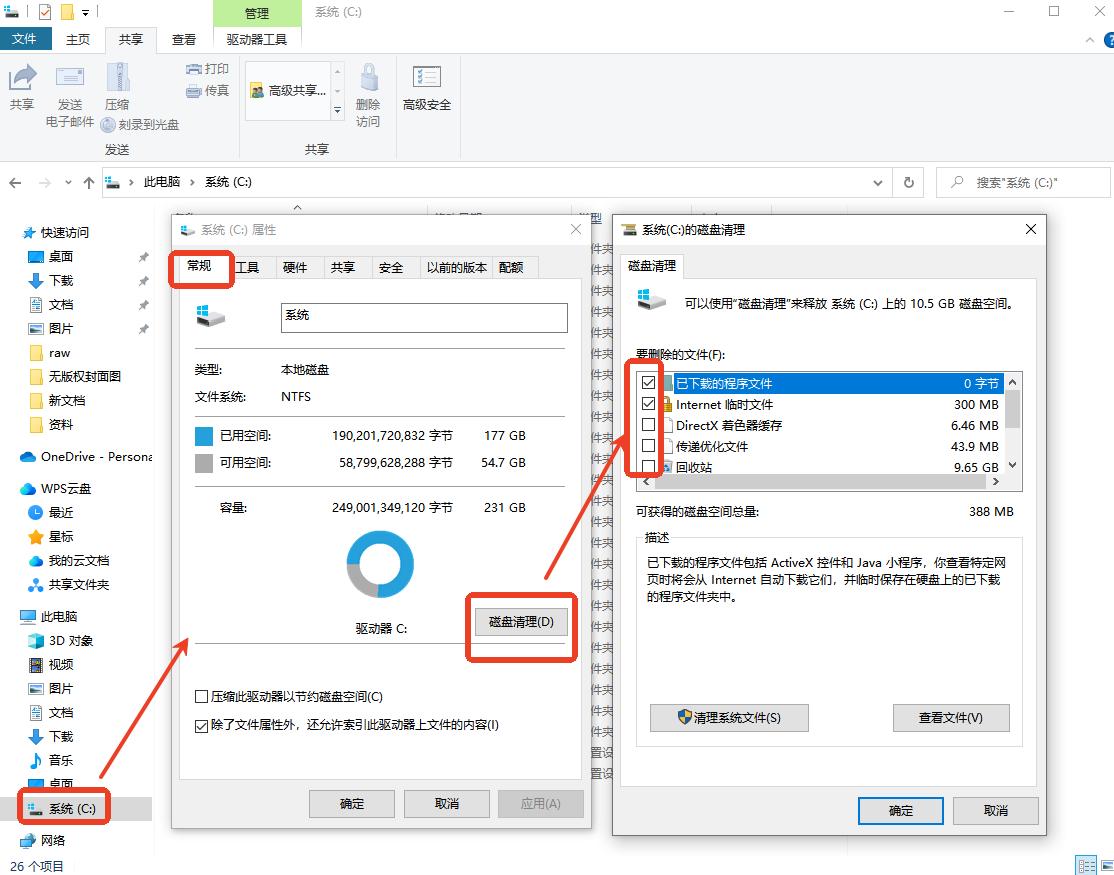The width and height of the screenshot is (1114, 875).
Task: Open 高级安全 settings icon
Action: tap(427, 79)
